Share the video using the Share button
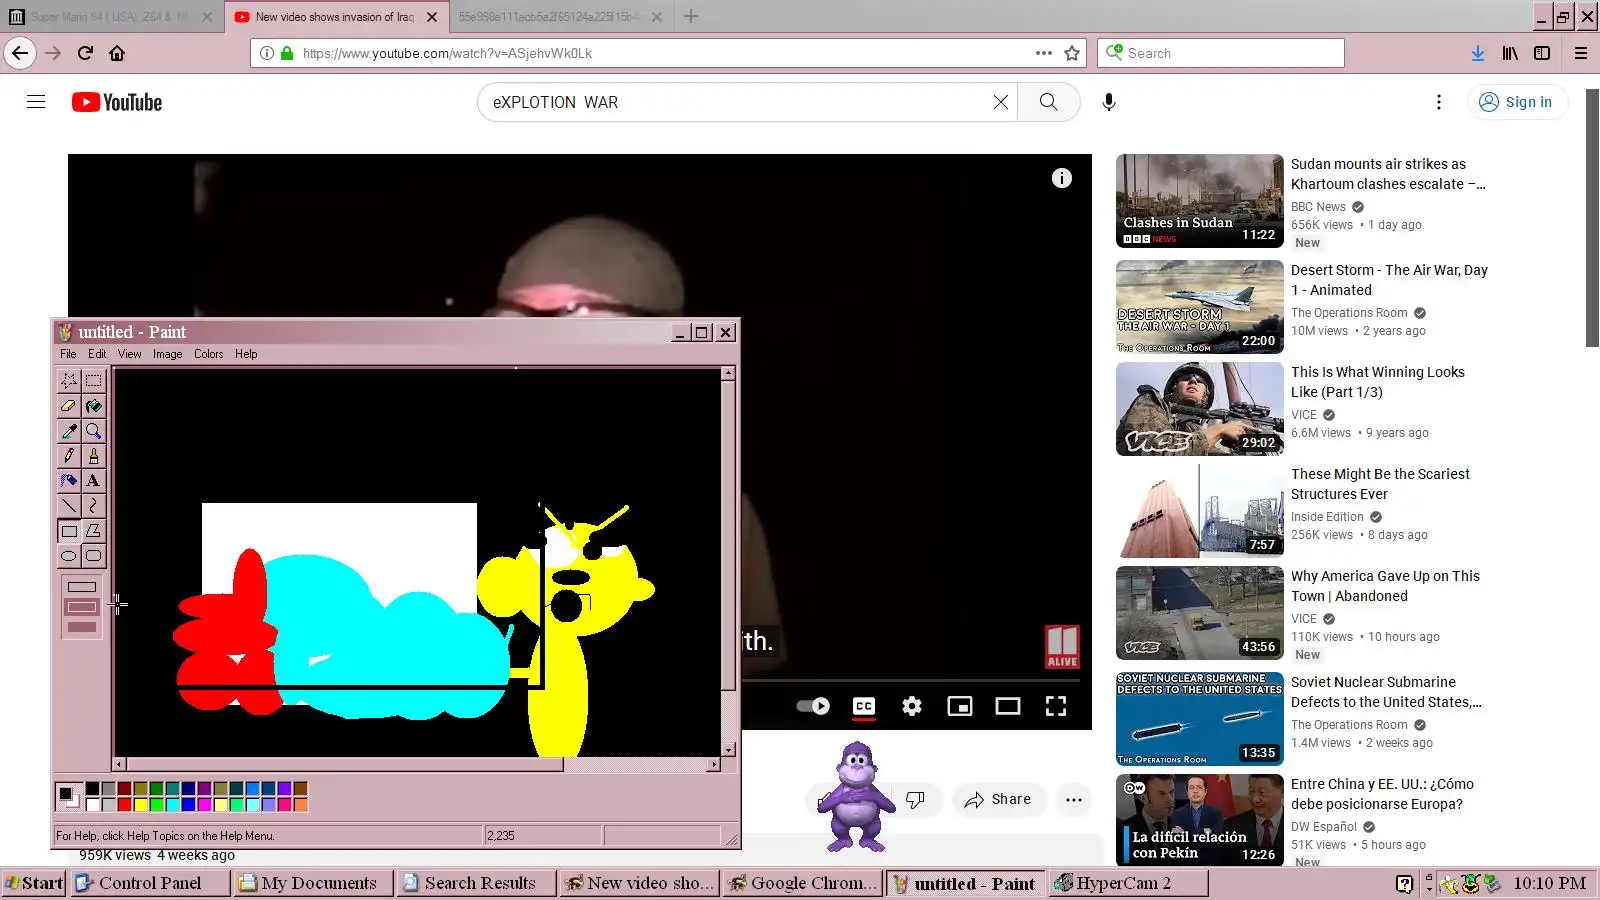Viewport: 1600px width, 900px height. coord(998,800)
